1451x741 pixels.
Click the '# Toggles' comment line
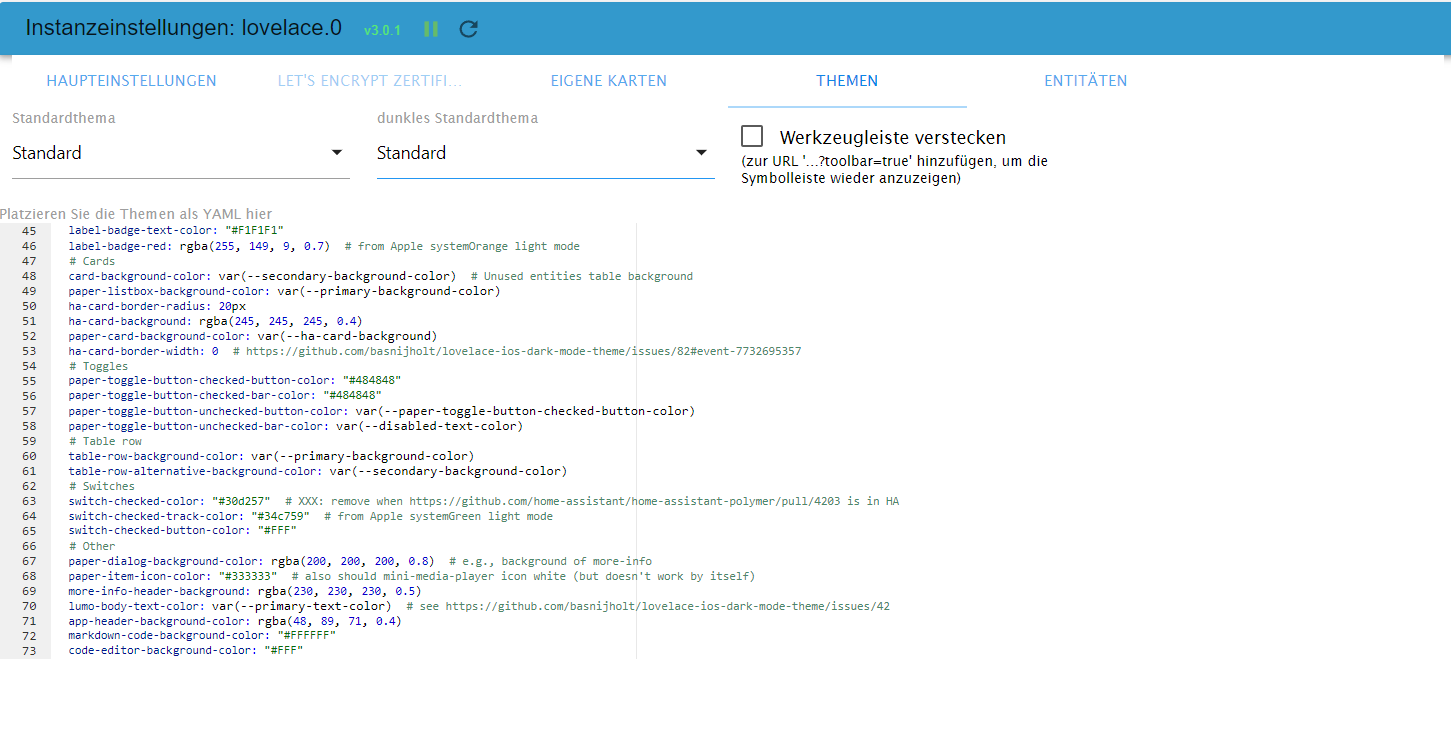(98, 366)
